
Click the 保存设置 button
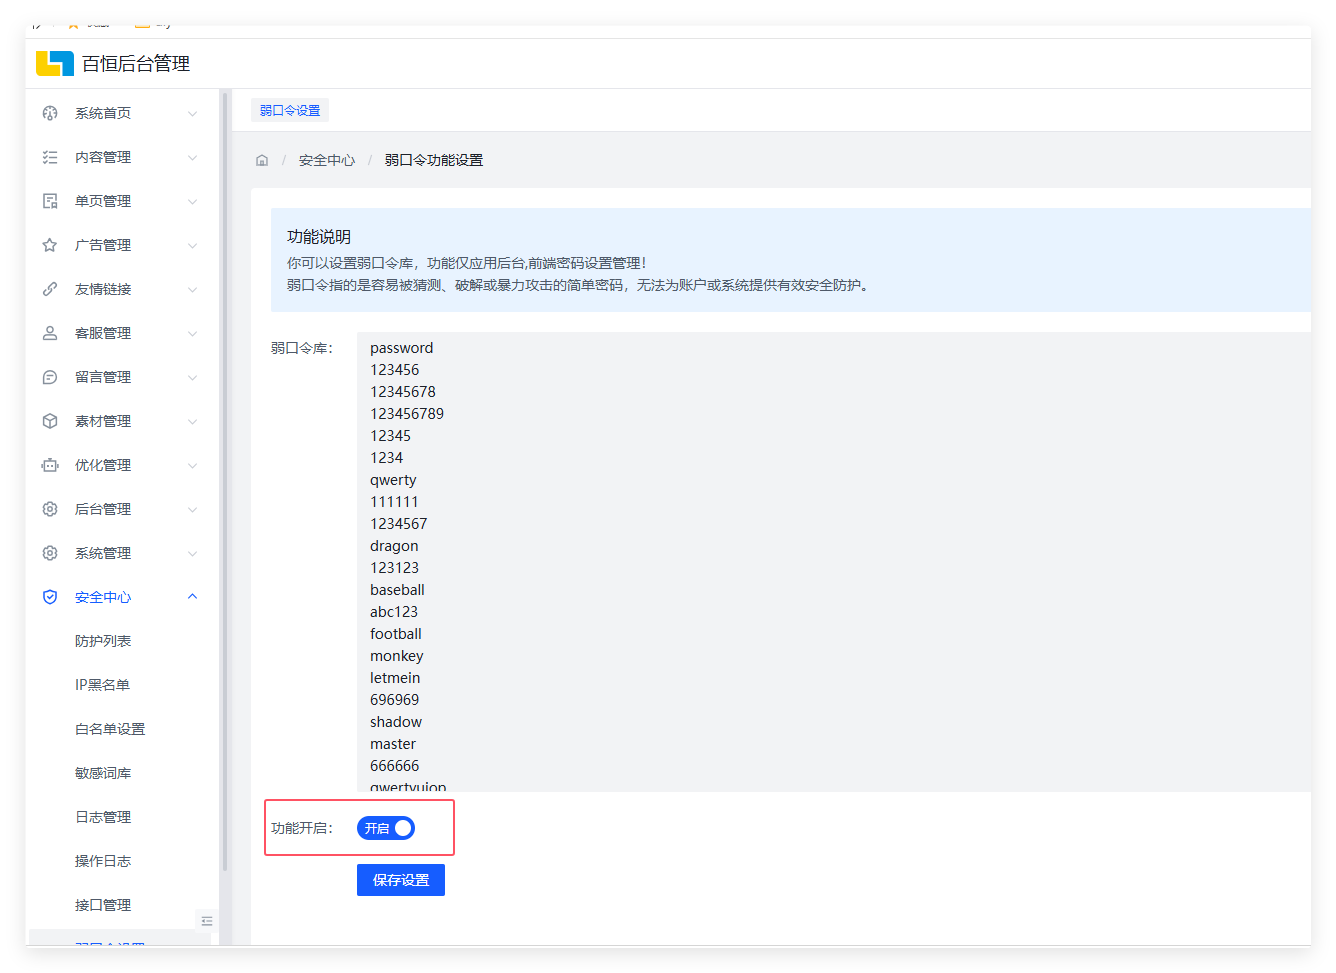(401, 880)
